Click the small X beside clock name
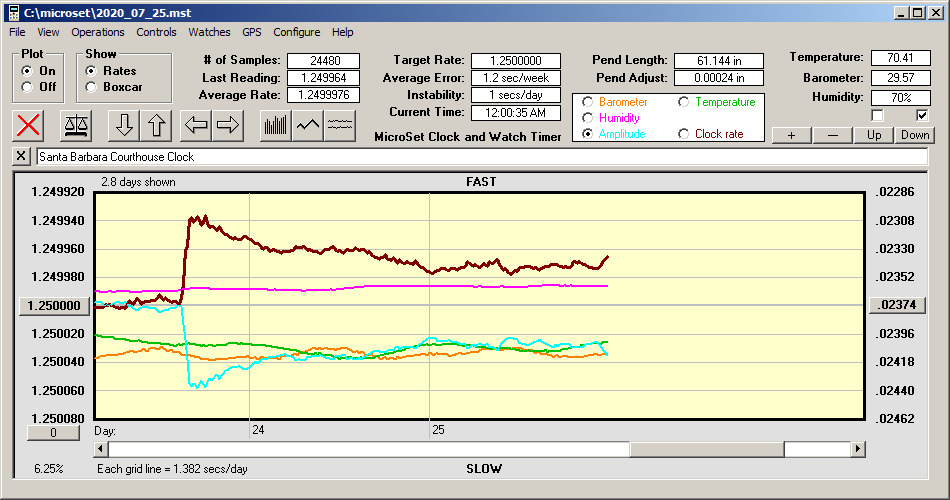This screenshot has height=500, width=950. [21, 156]
